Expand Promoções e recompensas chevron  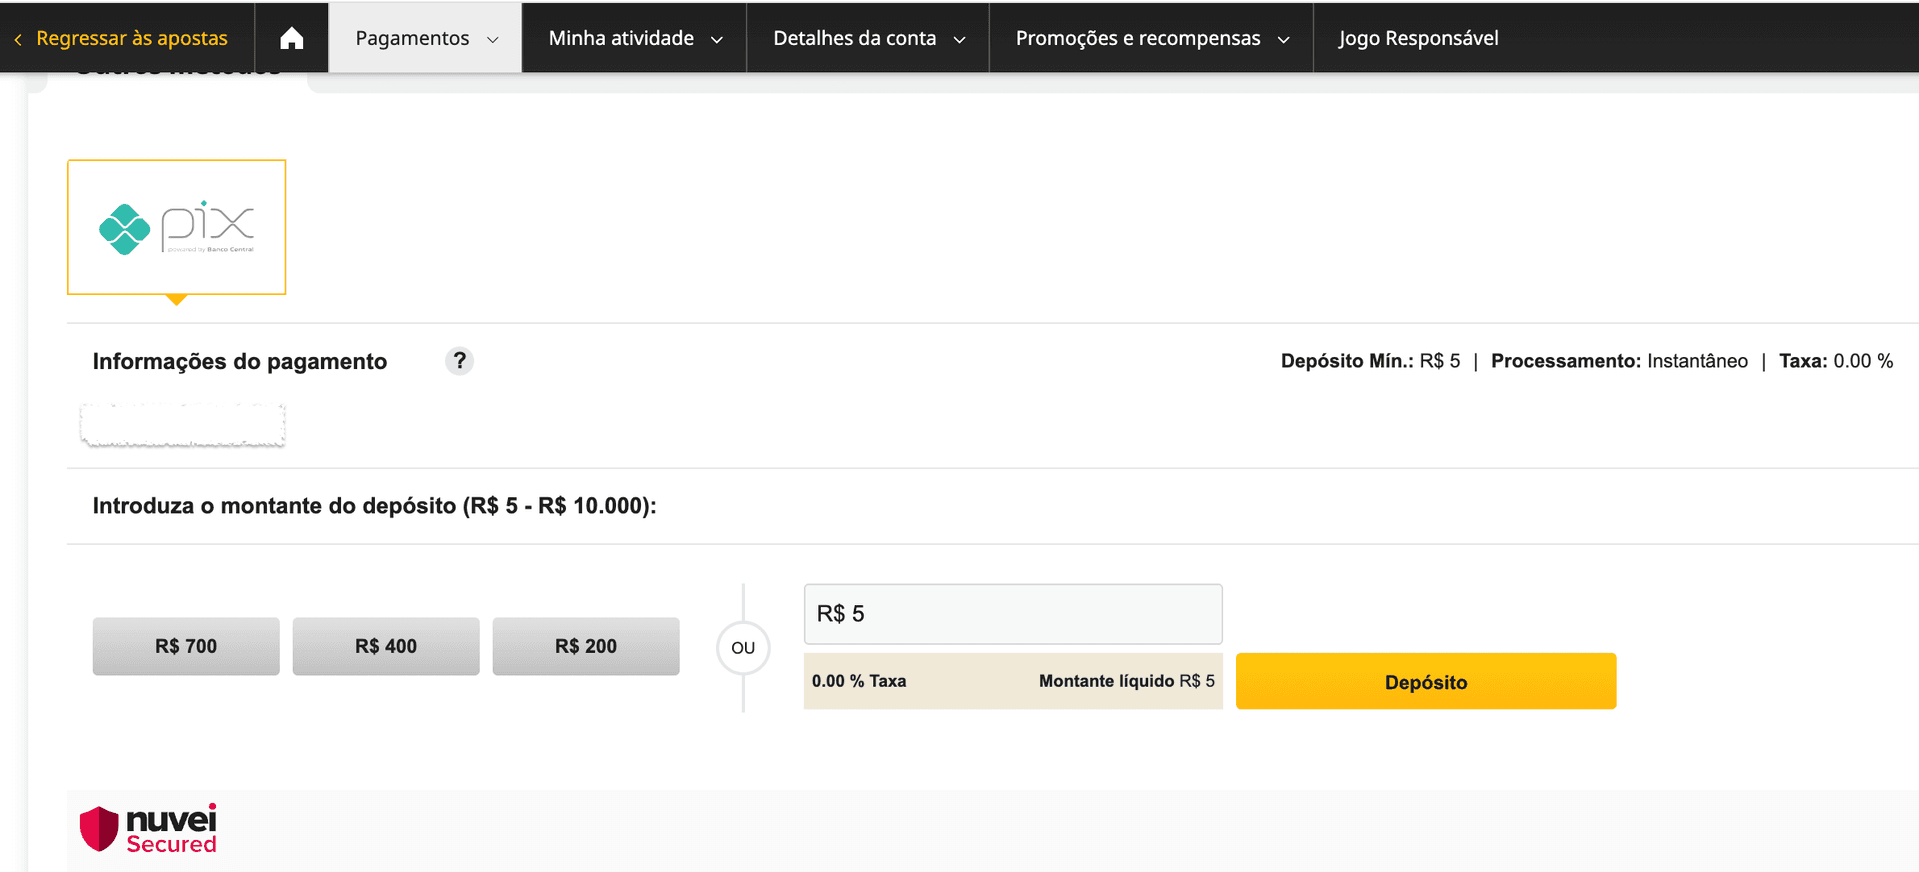point(1284,40)
